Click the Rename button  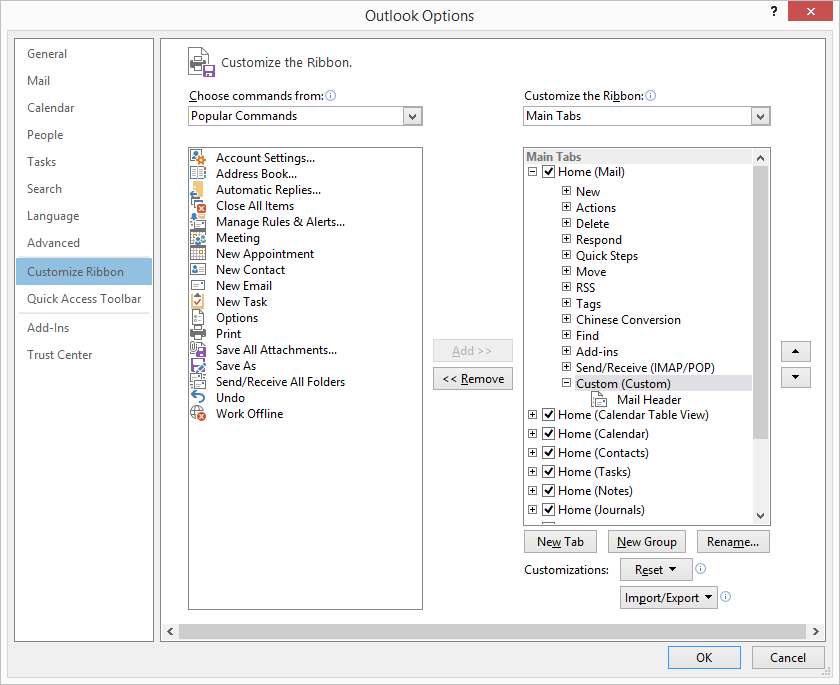[733, 541]
